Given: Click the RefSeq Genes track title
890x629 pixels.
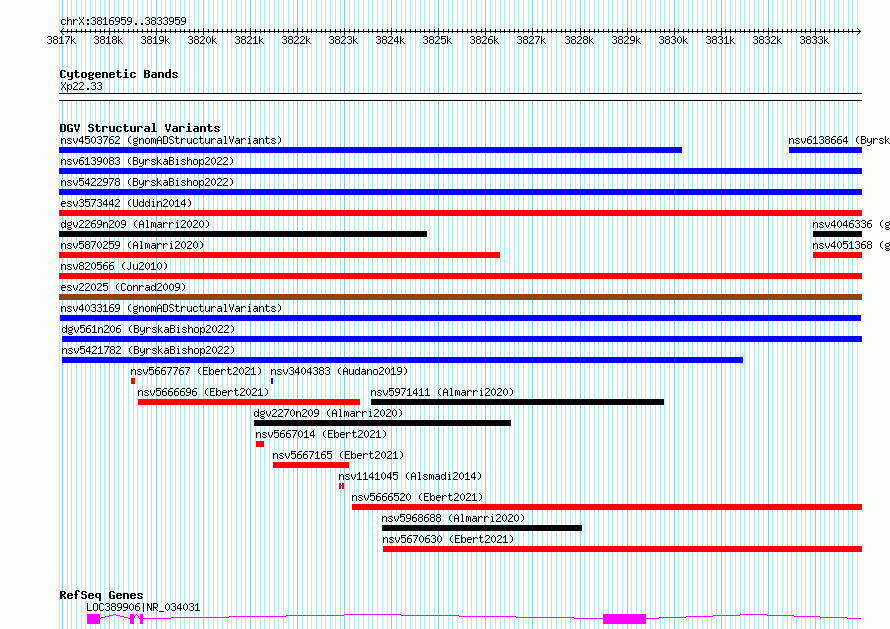Looking at the screenshot, I should click(x=101, y=596).
